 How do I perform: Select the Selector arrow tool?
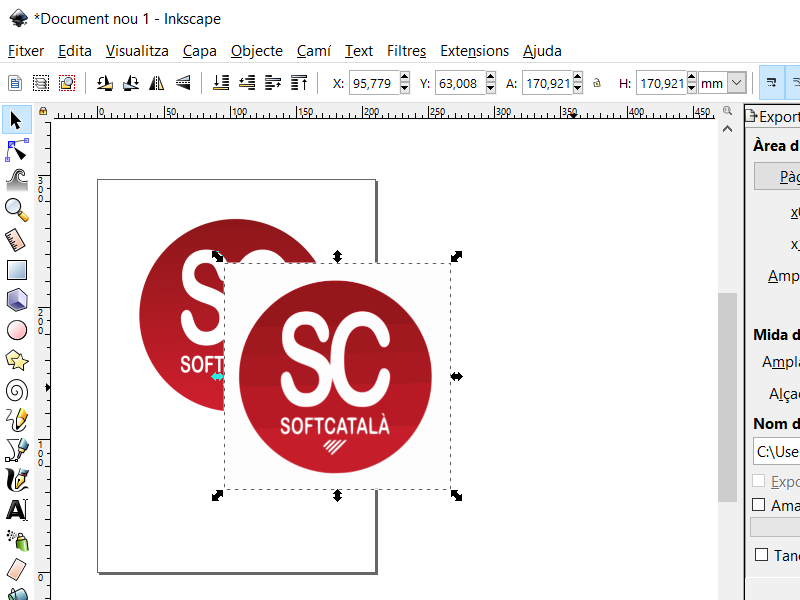tap(16, 120)
